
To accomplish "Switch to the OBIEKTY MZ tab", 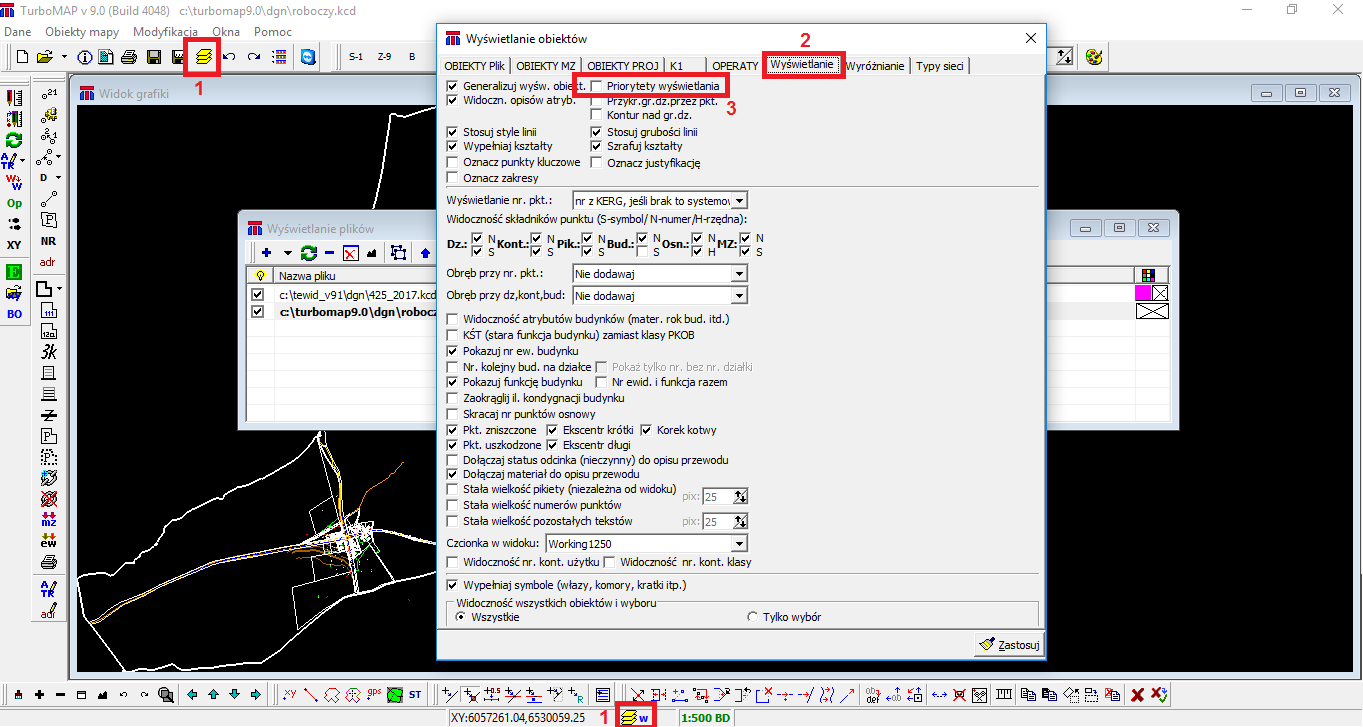I will point(546,66).
